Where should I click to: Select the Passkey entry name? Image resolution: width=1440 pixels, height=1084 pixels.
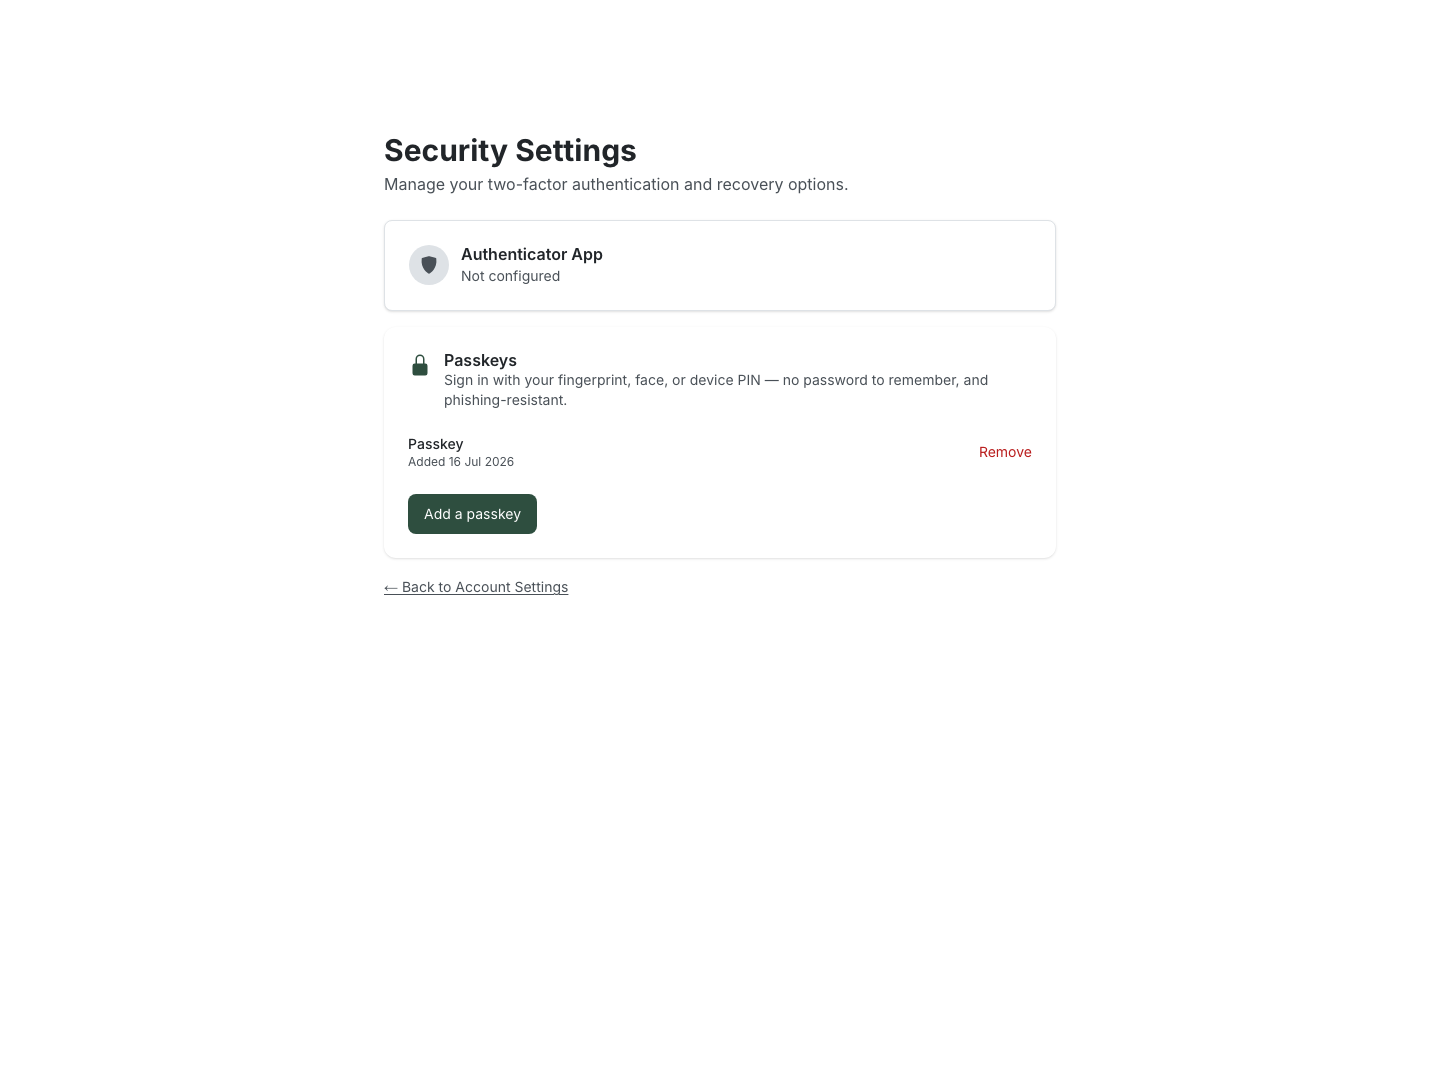click(x=435, y=444)
